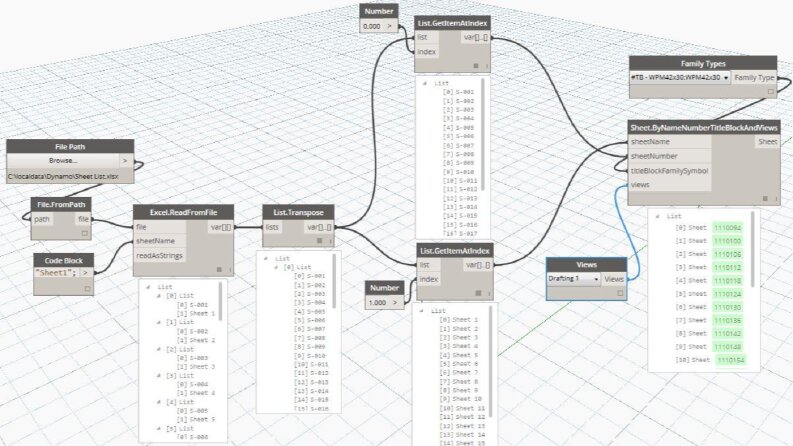The height and width of the screenshot is (446, 793).
Task: Collapse the List in Sheet 1 GetItemAtIndex preview
Action: (x=422, y=311)
